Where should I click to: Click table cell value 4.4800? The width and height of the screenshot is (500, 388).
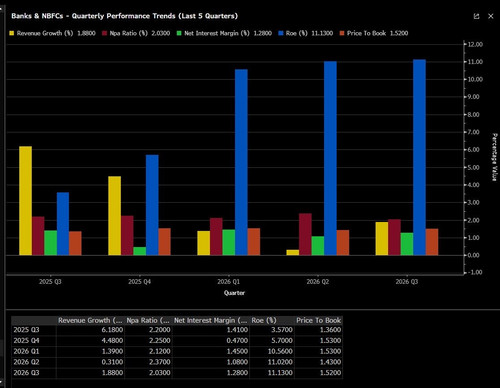112,341
